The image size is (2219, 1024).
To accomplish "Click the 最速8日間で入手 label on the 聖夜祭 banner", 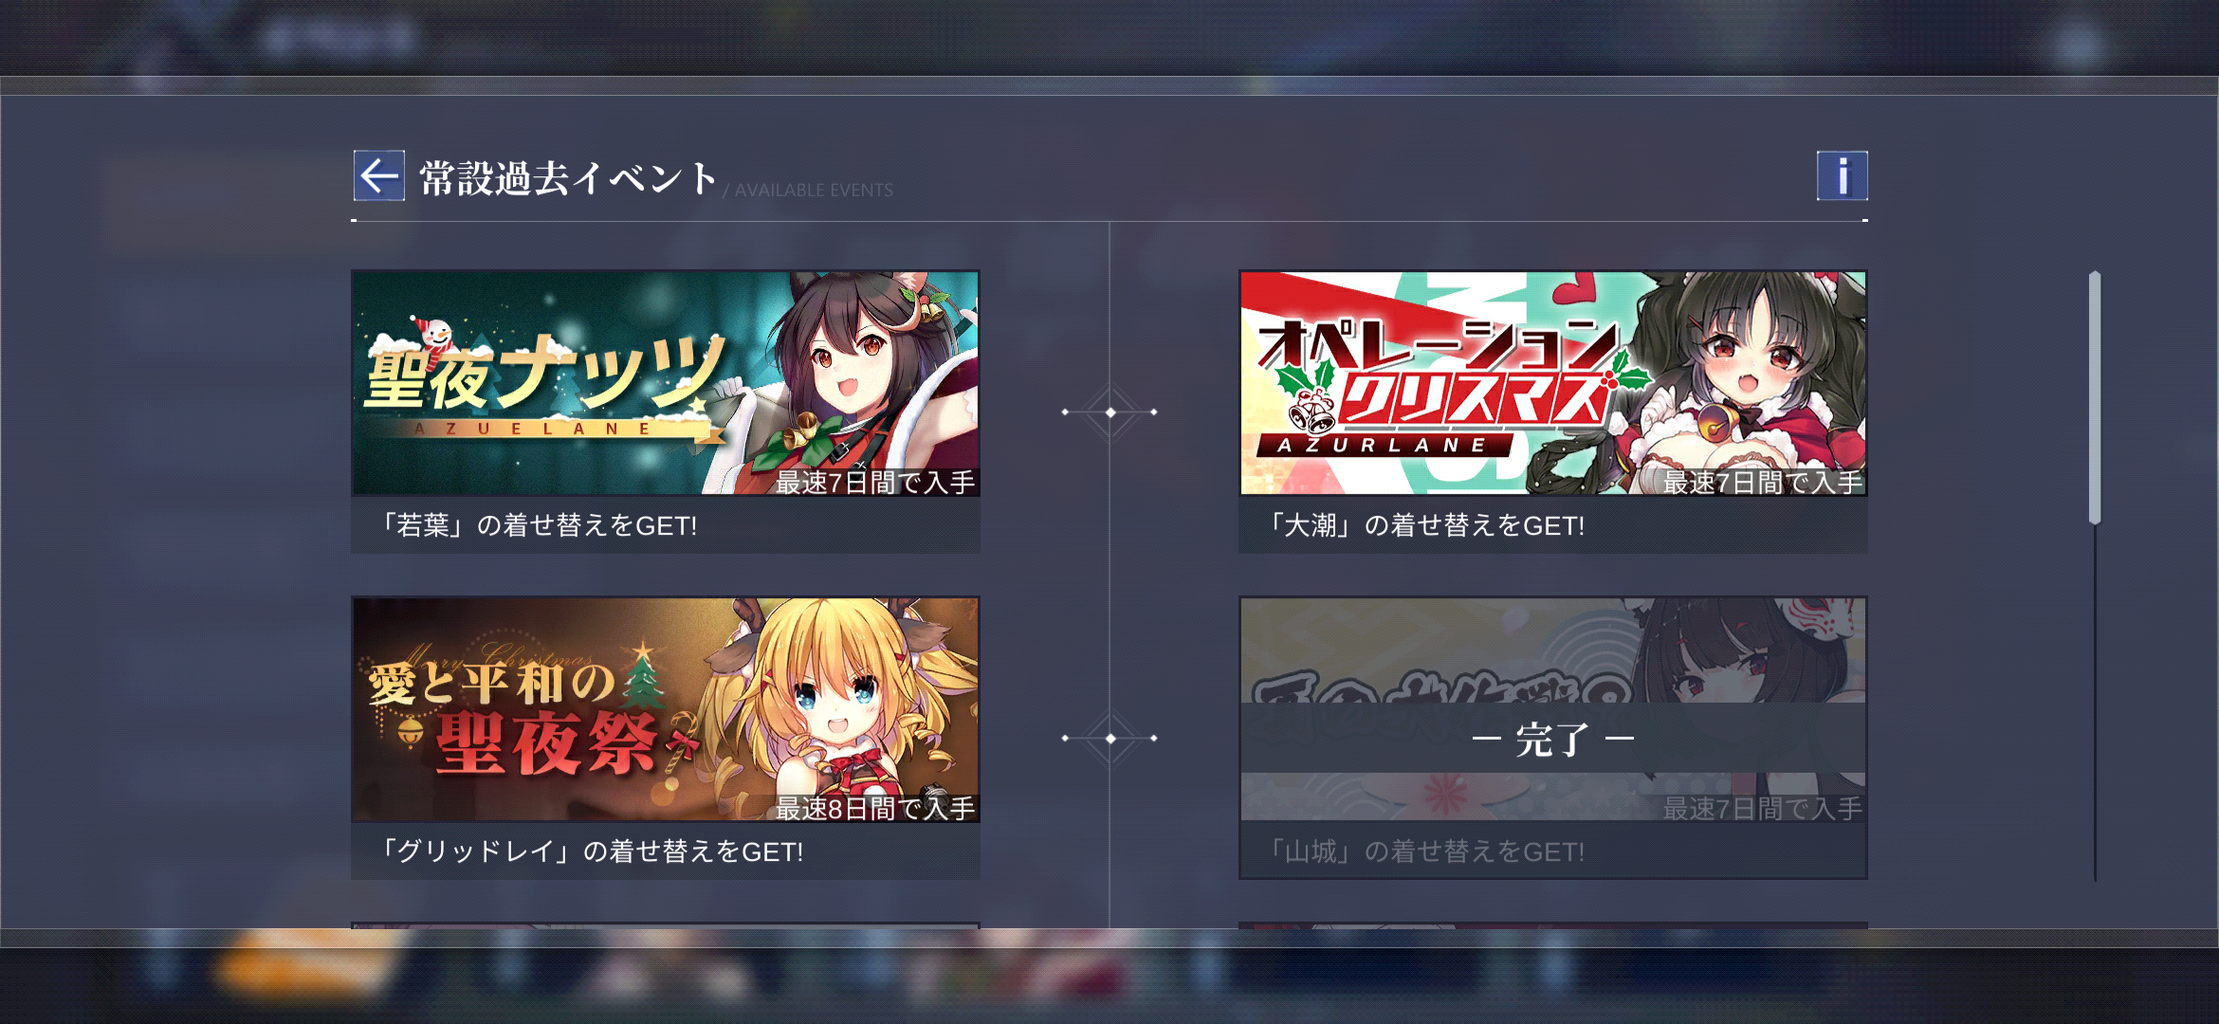I will [x=875, y=808].
